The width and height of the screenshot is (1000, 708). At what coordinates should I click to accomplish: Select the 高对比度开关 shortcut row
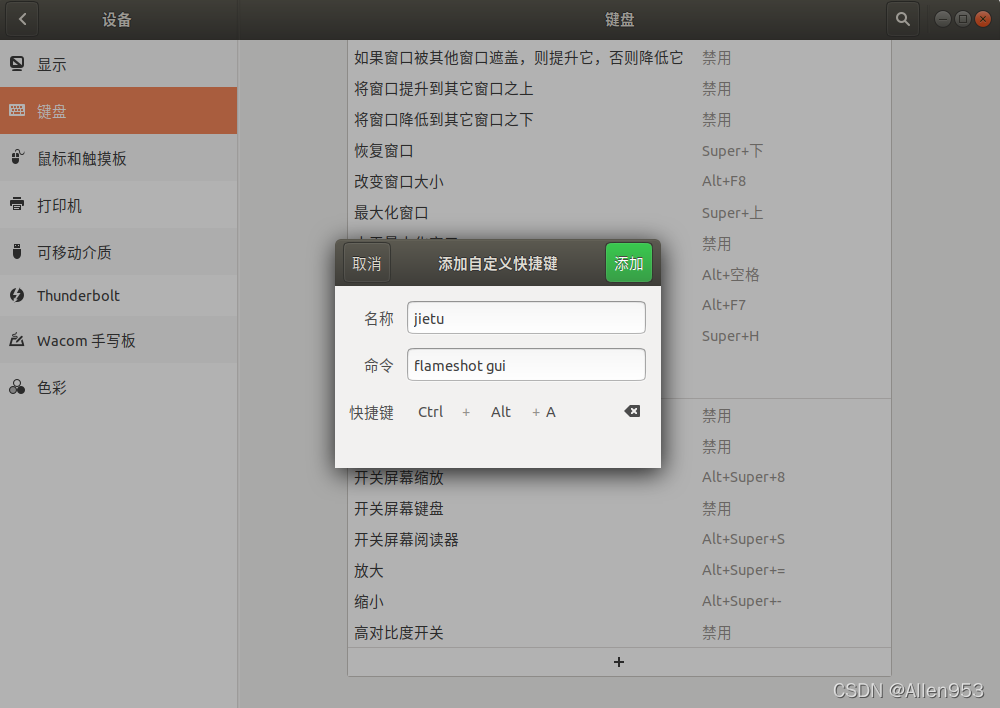618,632
